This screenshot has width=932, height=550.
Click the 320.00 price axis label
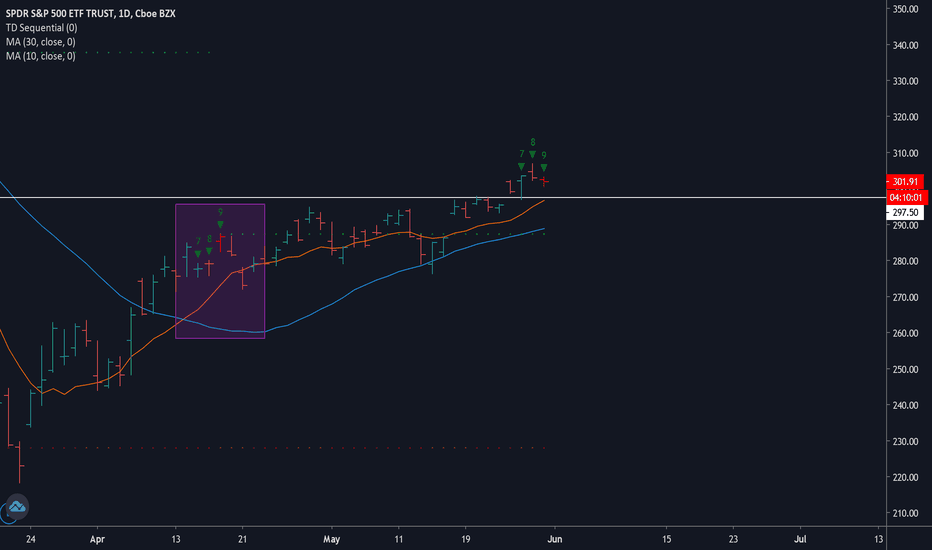(905, 117)
